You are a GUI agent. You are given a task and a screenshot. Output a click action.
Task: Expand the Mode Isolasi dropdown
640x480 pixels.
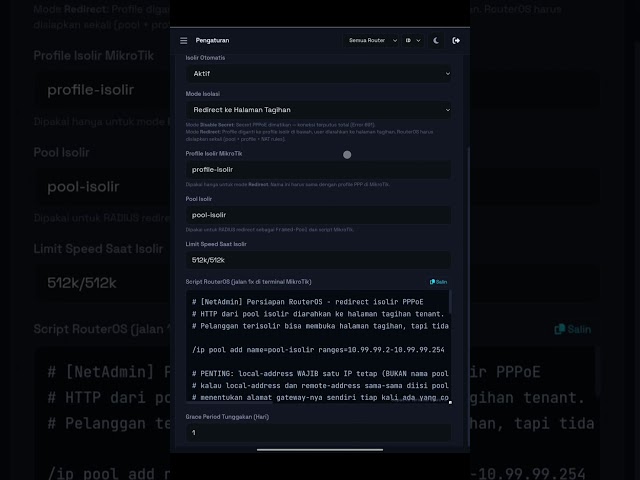pyautogui.click(x=318, y=110)
